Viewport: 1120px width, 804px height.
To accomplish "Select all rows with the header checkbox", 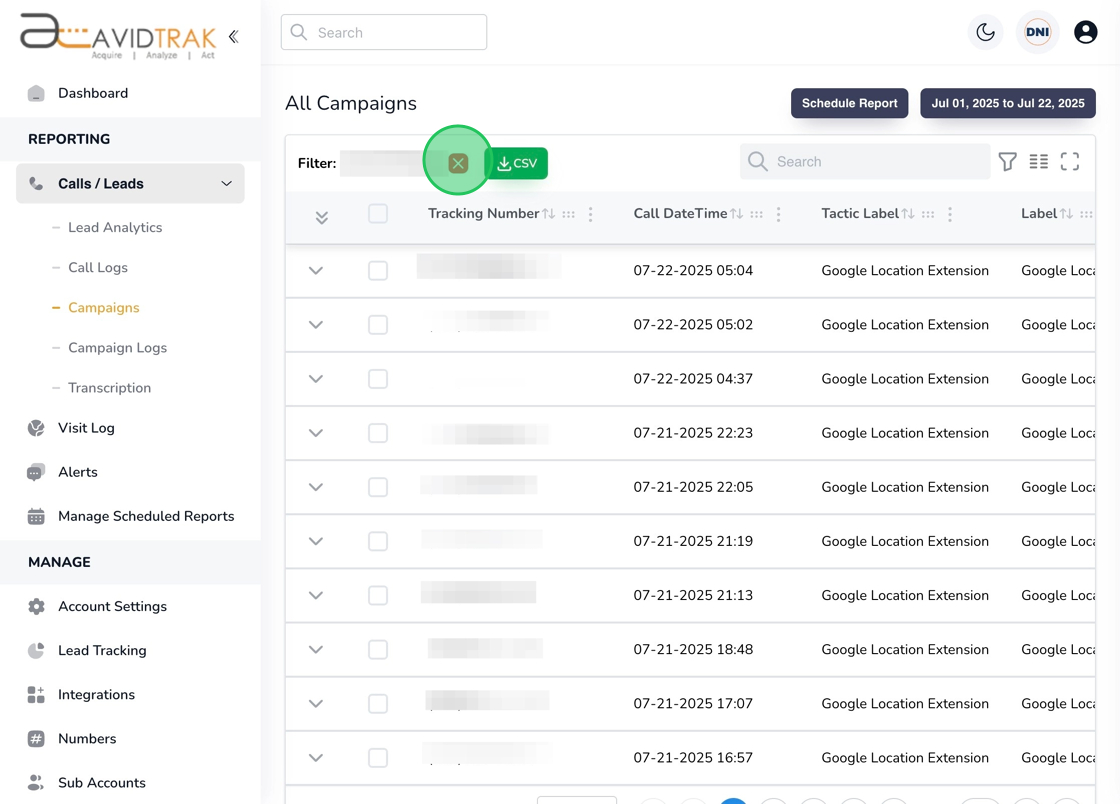I will click(378, 213).
